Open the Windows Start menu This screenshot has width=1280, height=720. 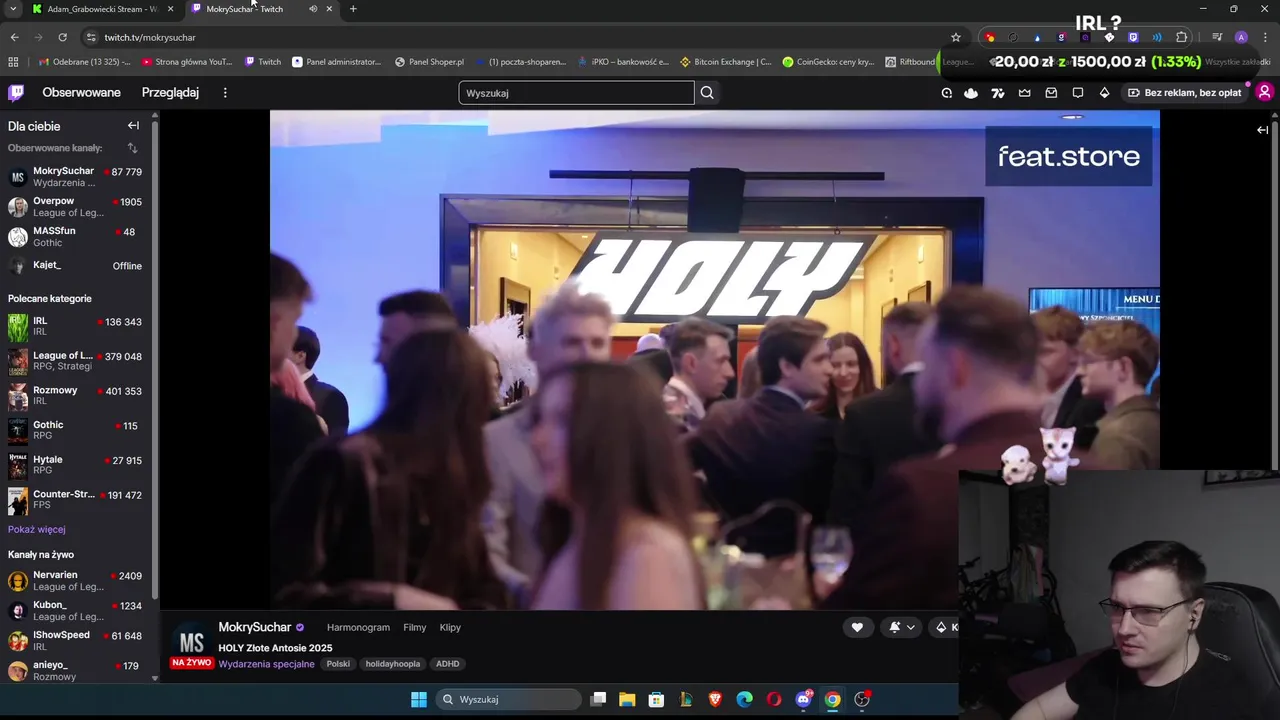[419, 699]
